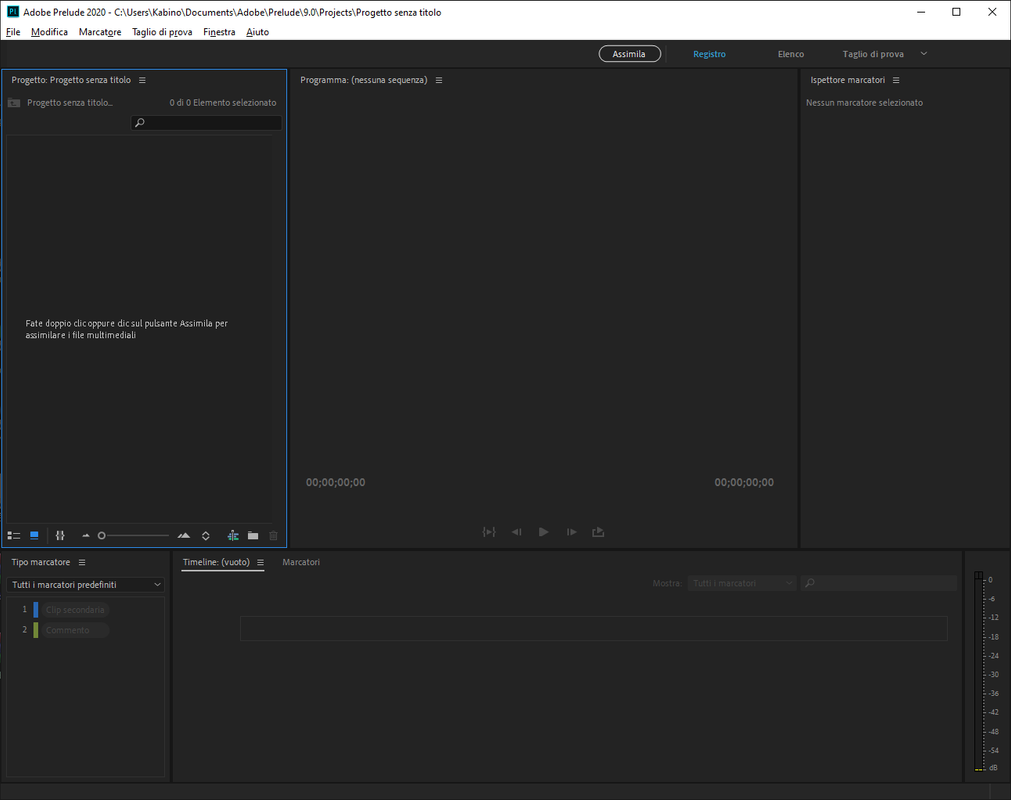Viewport: 1011px width, 800px height.
Task: Open the Finestra menu
Action: coord(219,32)
